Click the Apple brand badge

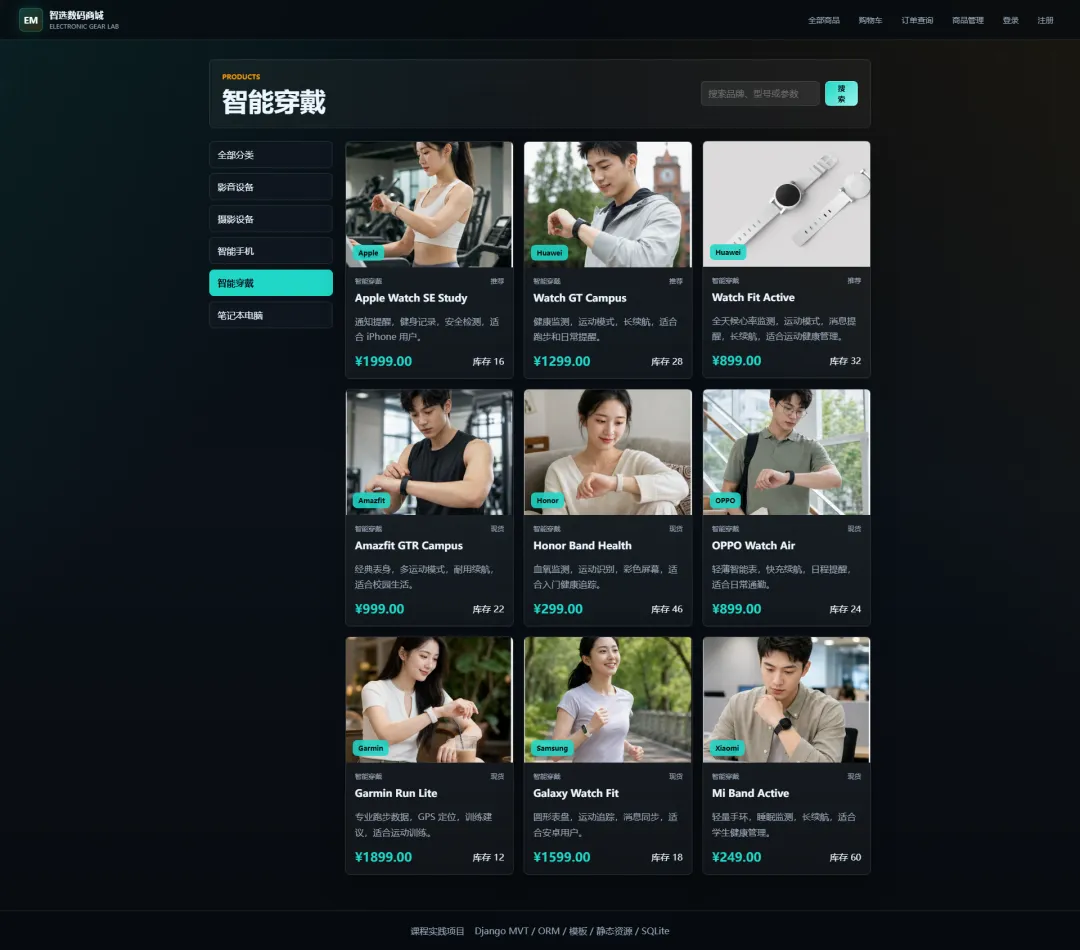click(368, 253)
